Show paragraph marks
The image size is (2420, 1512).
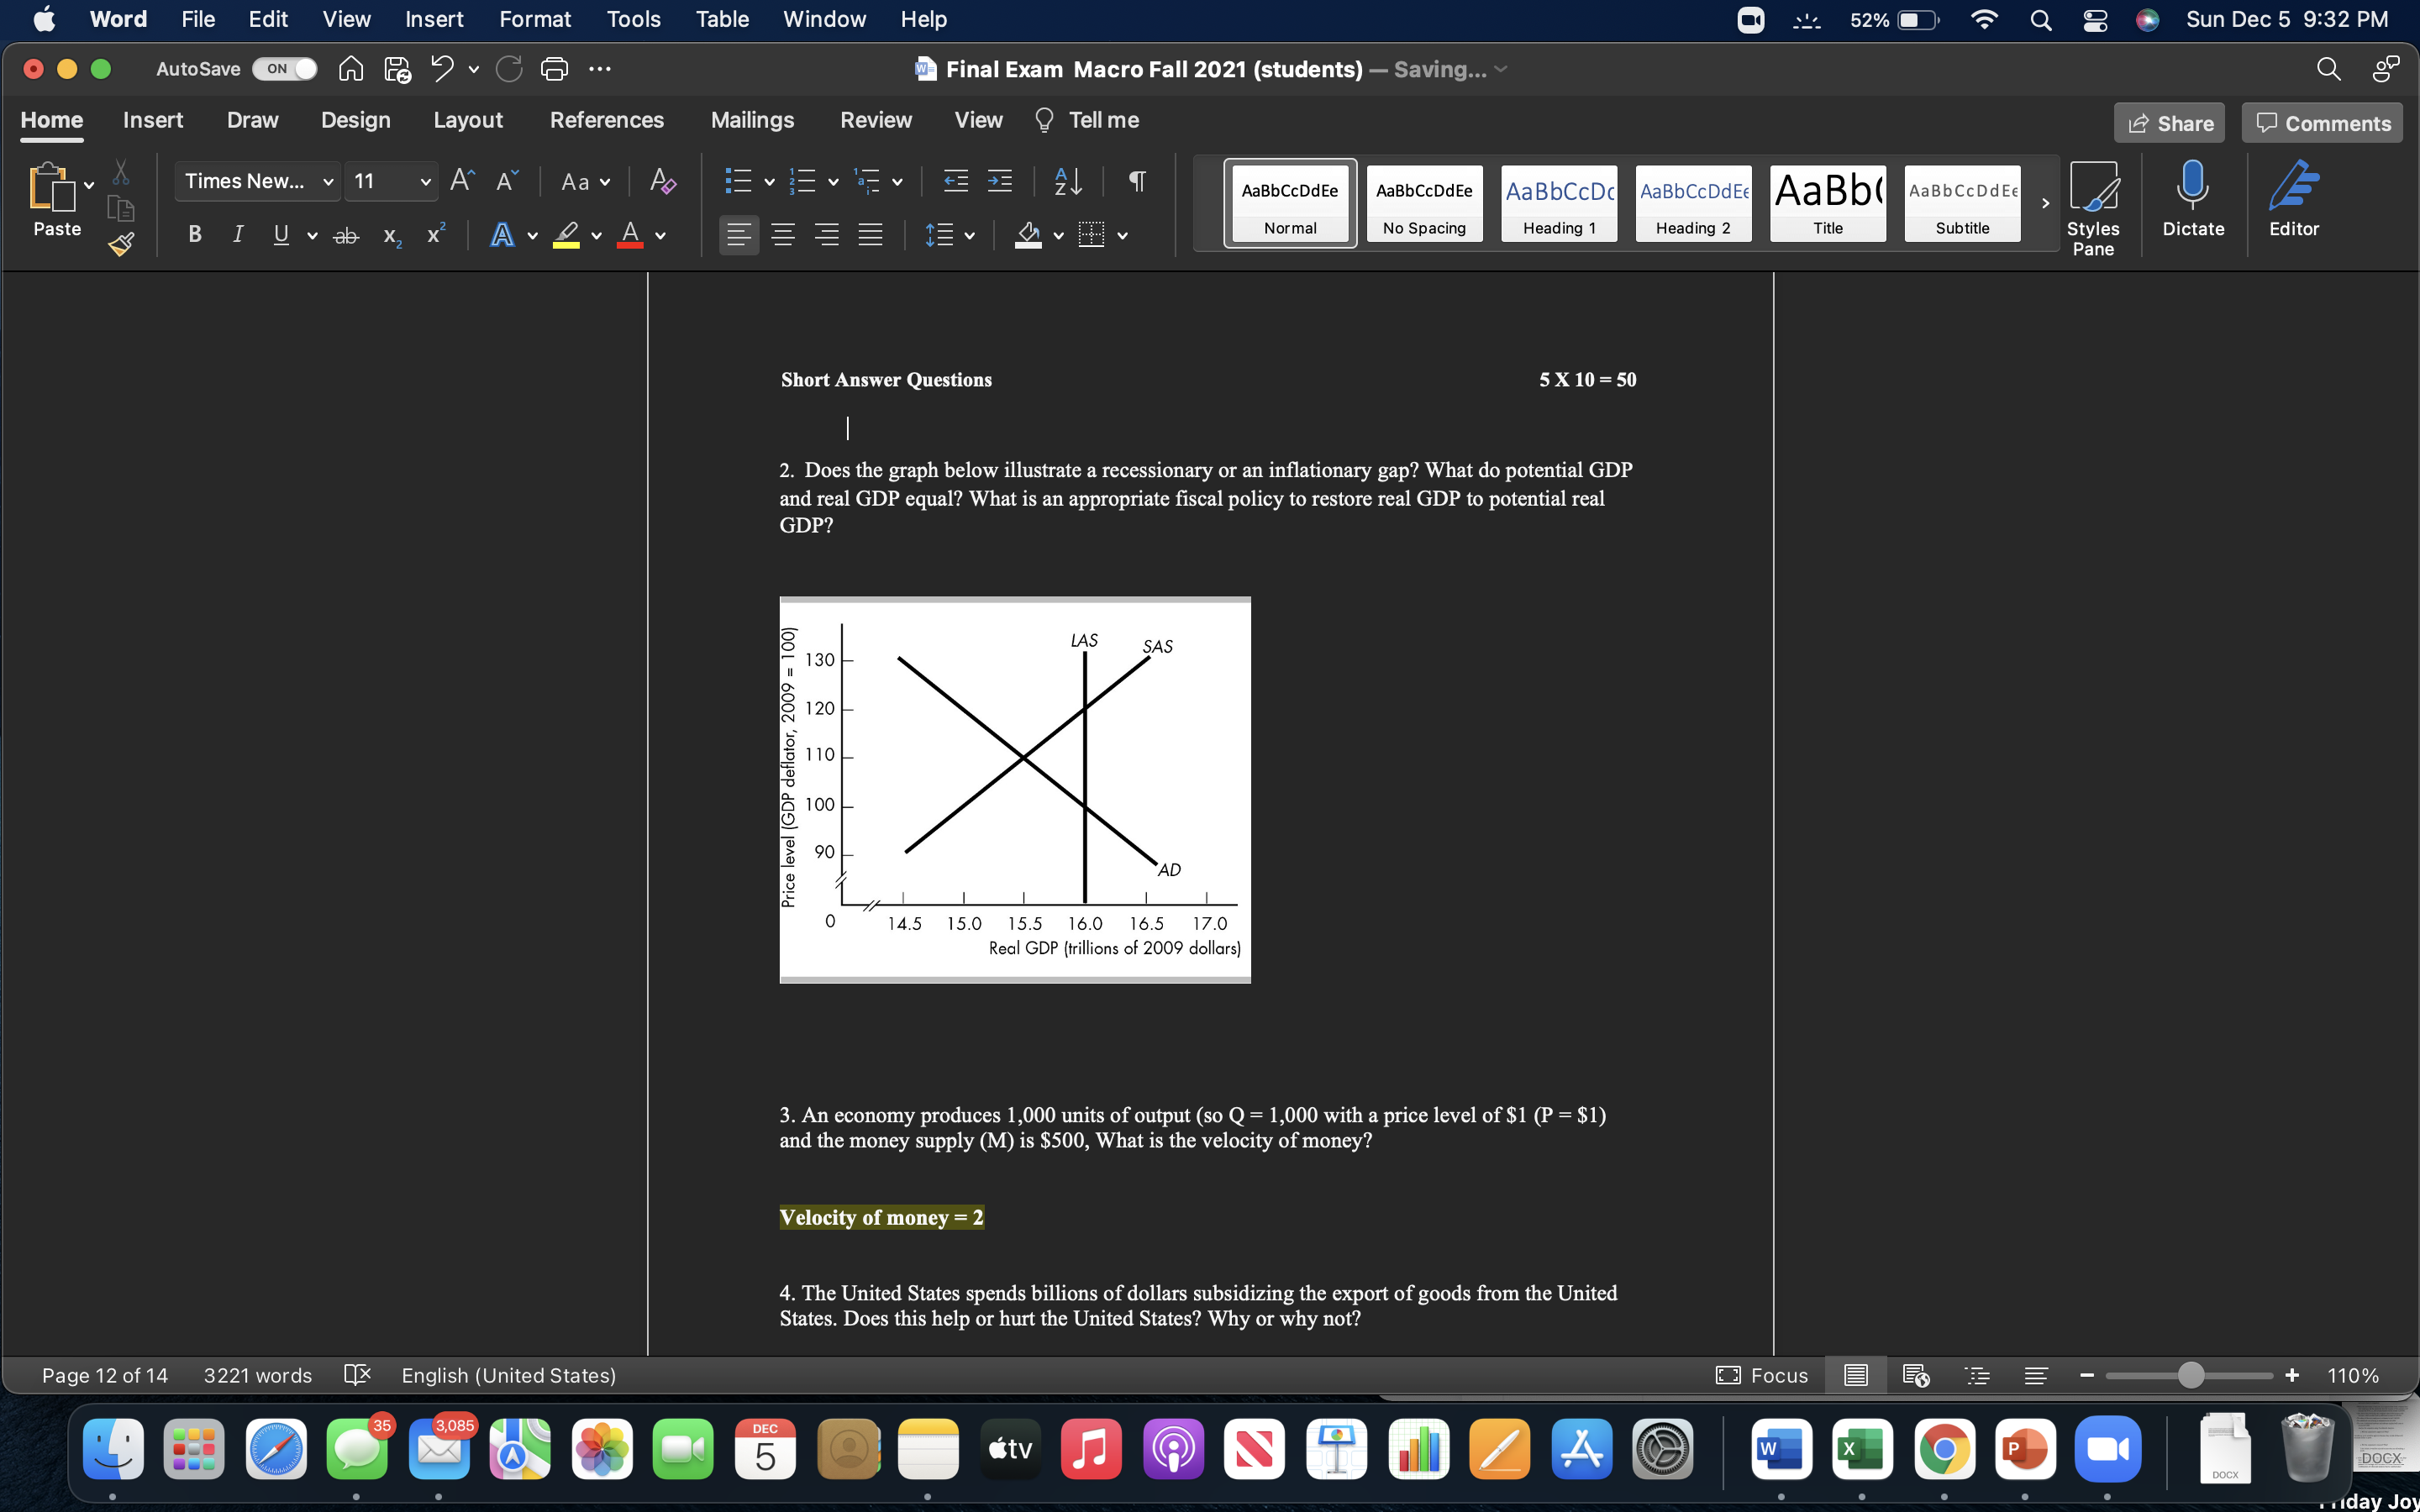[x=1139, y=181]
